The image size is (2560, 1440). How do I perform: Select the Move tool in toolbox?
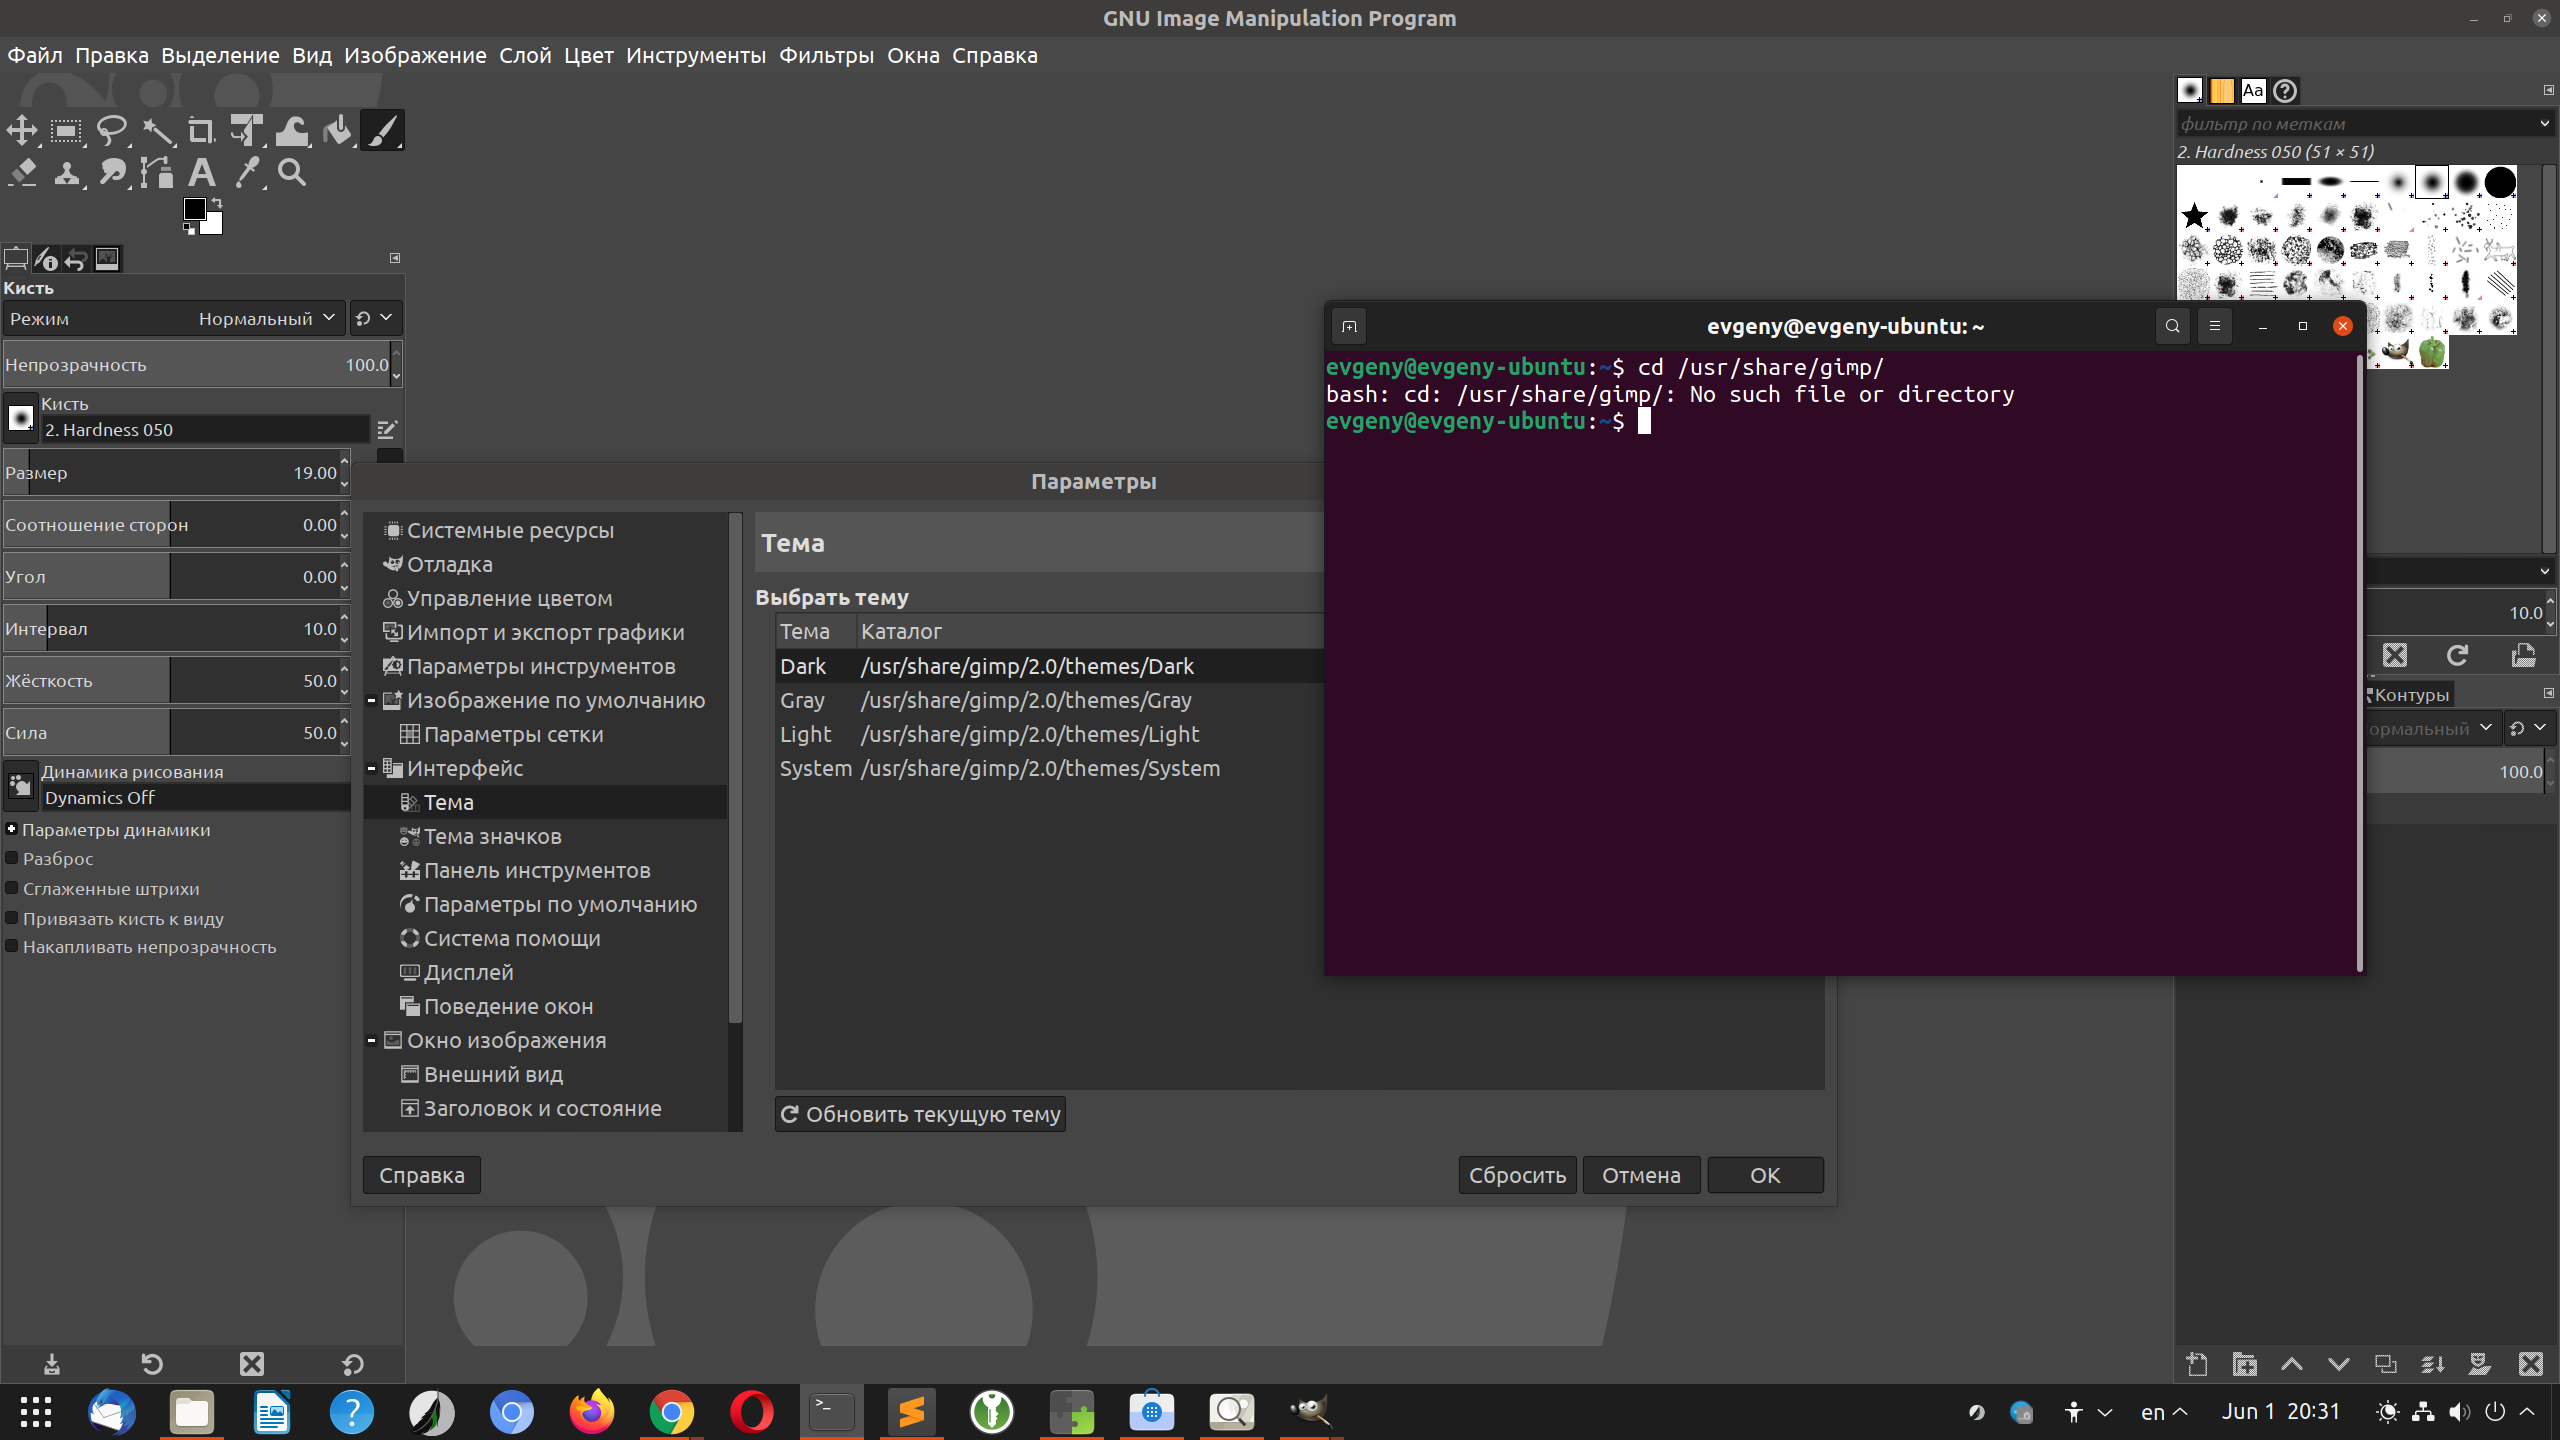[x=22, y=131]
